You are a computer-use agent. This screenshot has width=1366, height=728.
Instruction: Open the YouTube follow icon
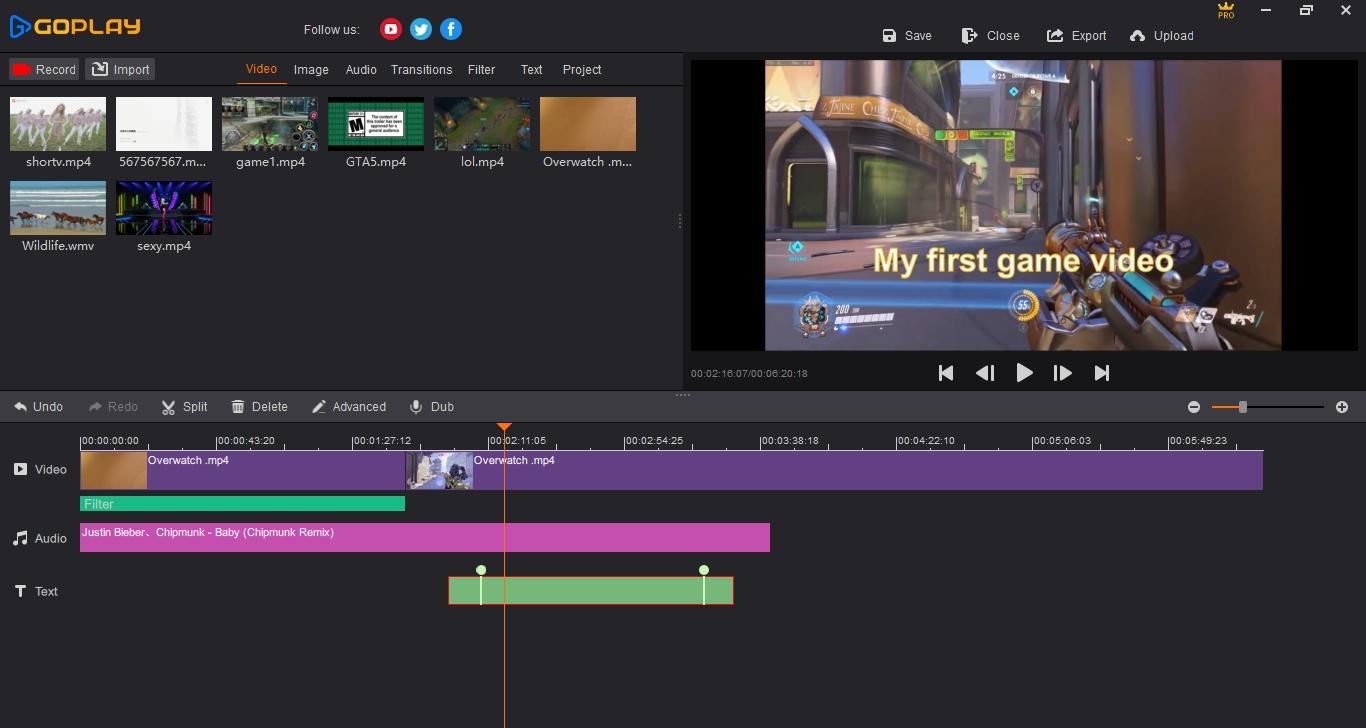pos(391,29)
